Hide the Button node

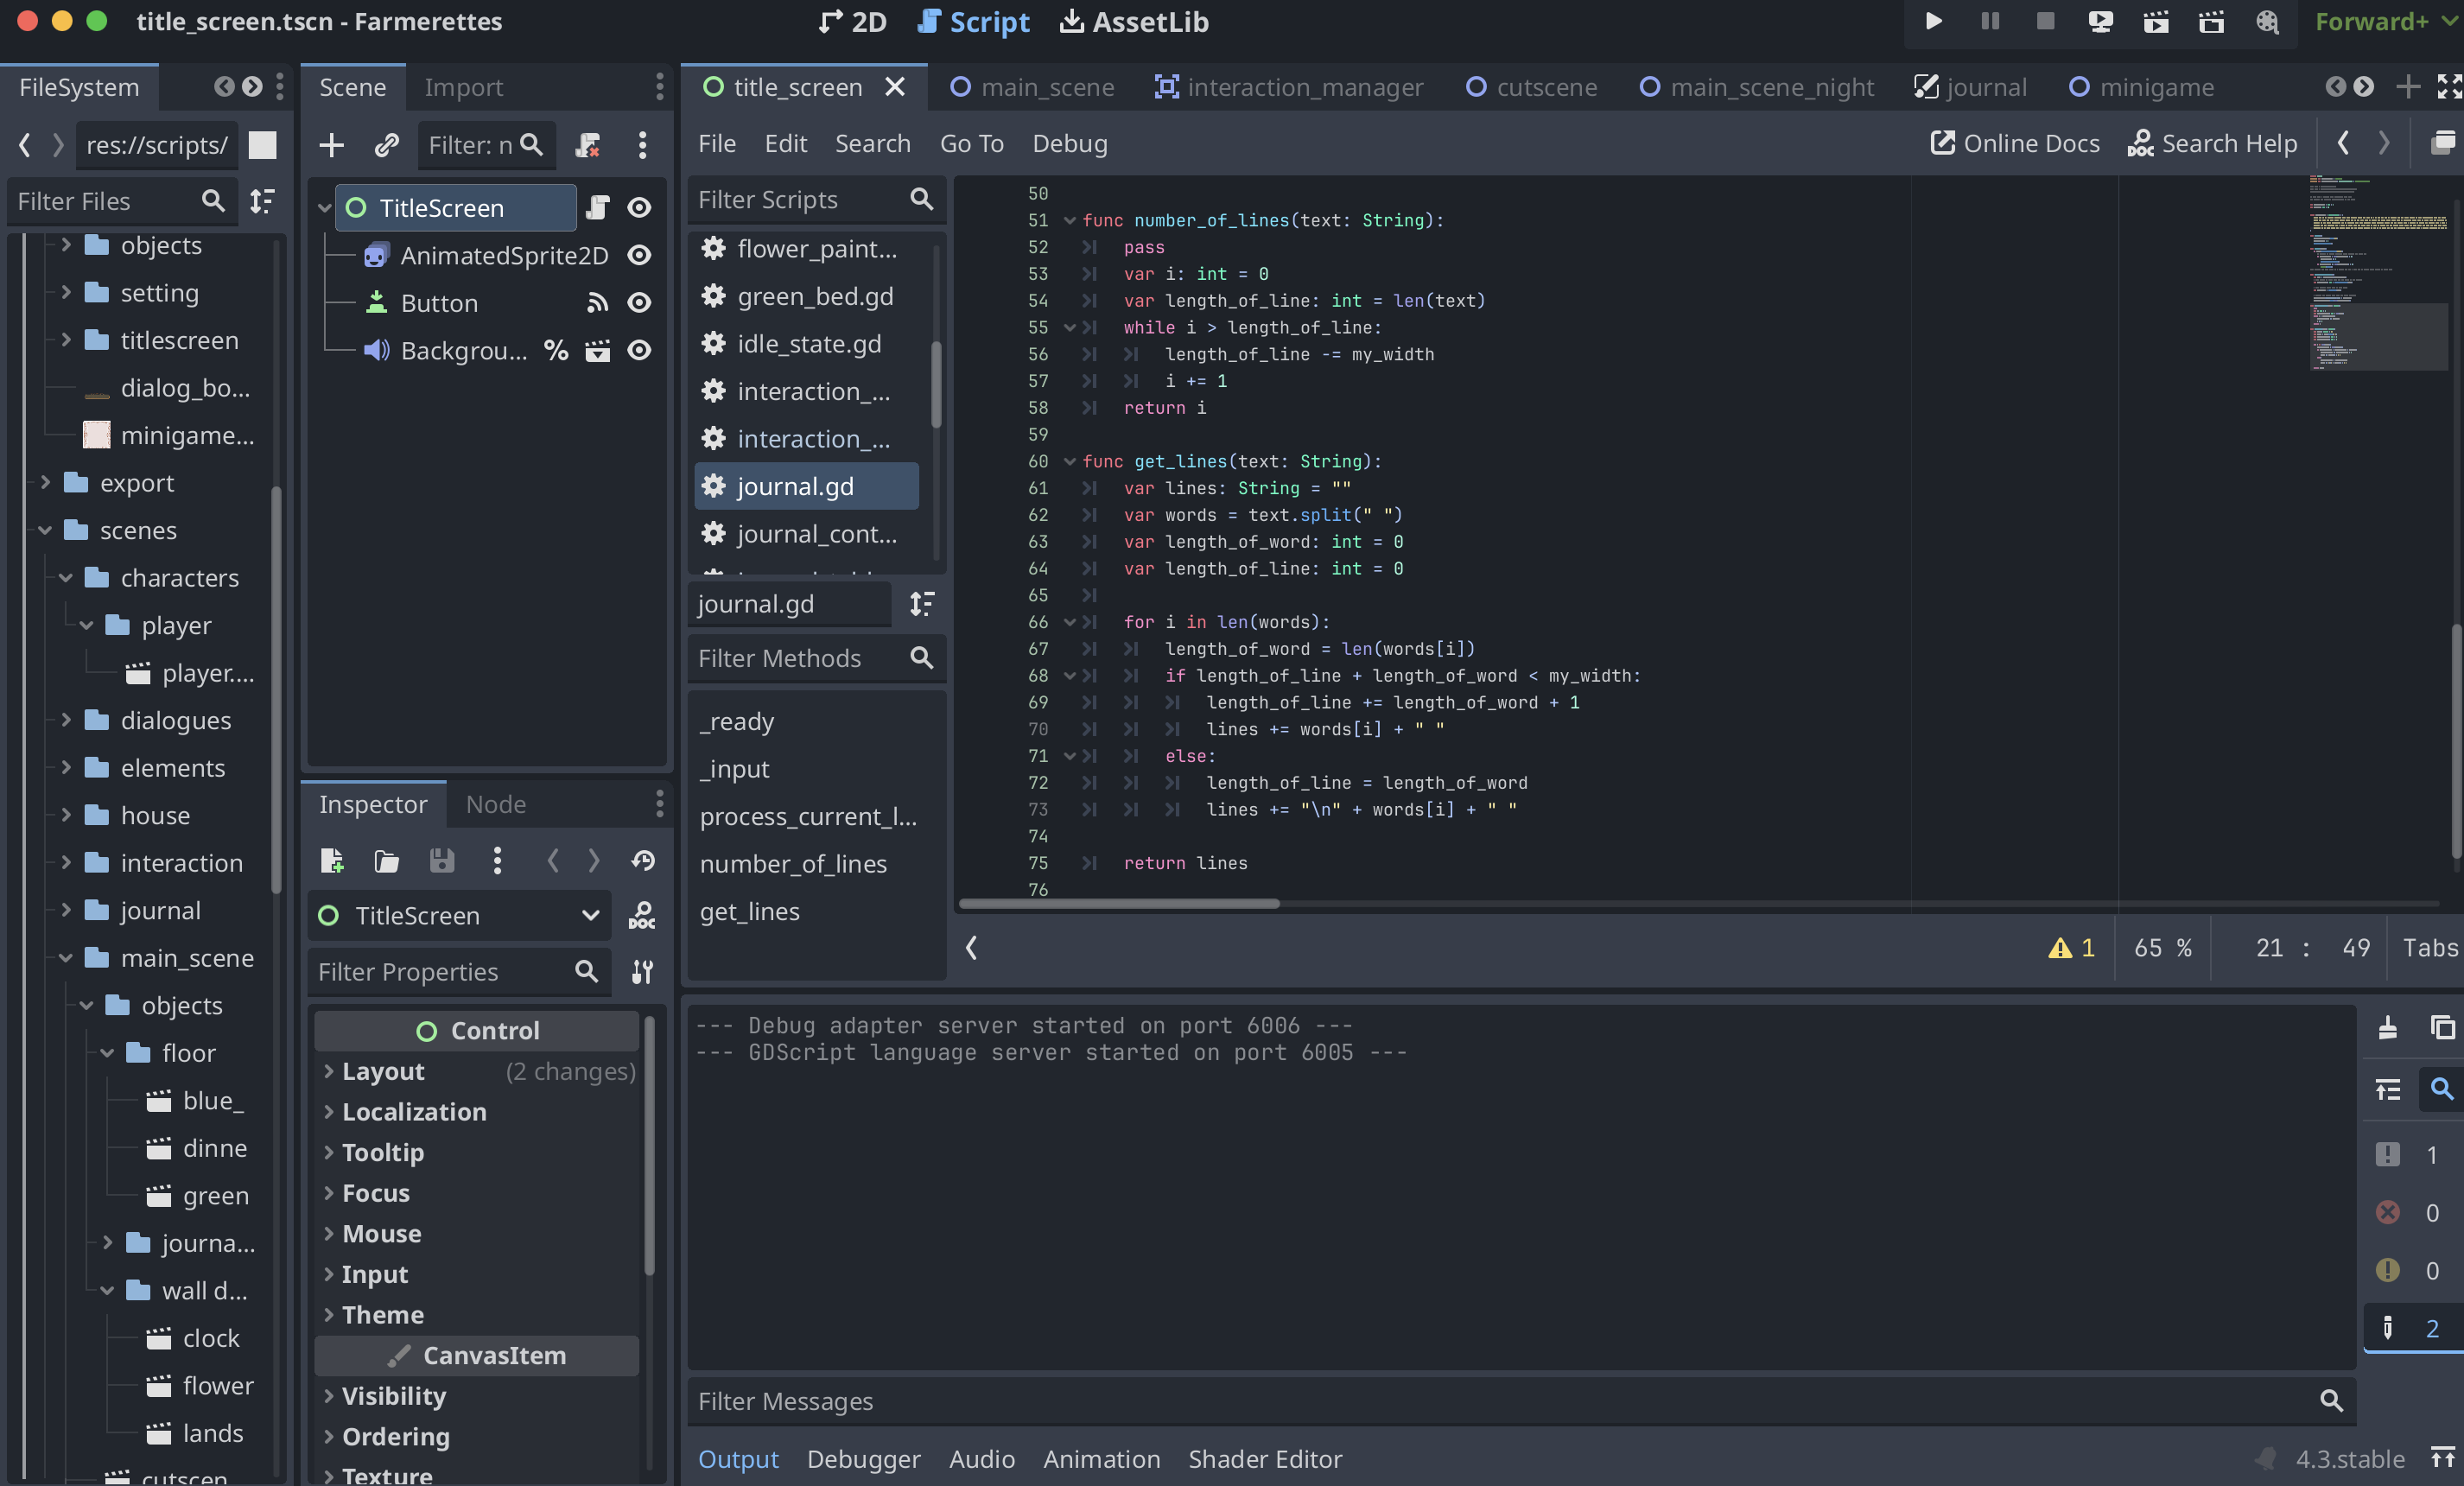pyautogui.click(x=639, y=303)
